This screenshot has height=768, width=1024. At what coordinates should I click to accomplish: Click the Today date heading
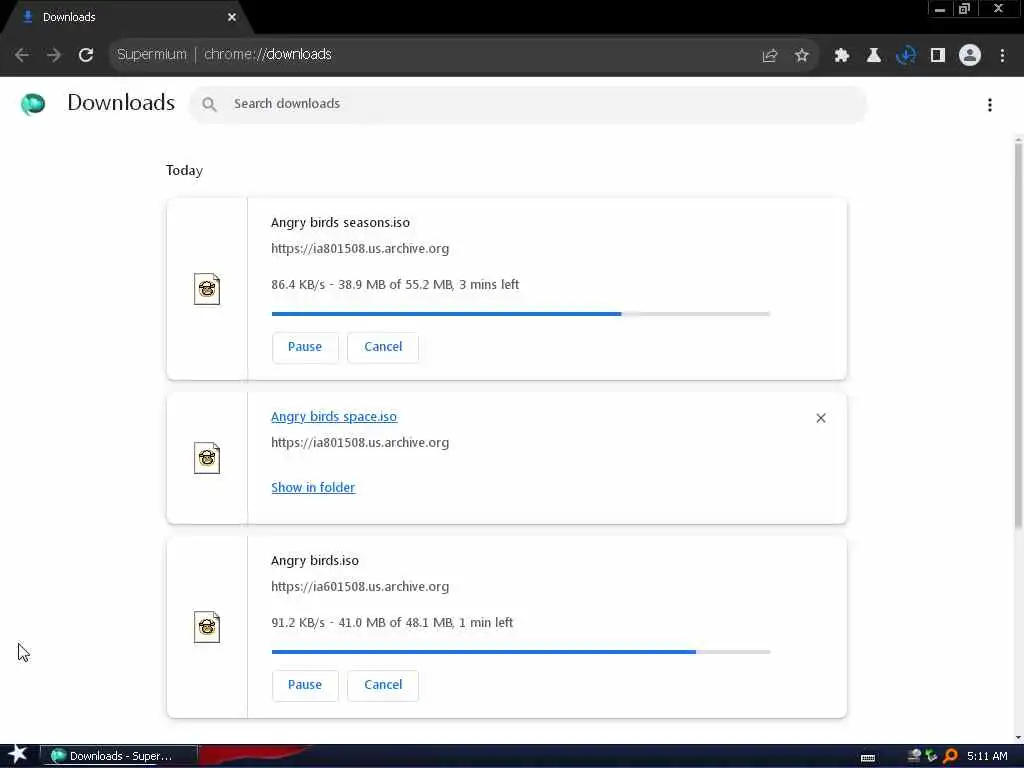[x=184, y=170]
